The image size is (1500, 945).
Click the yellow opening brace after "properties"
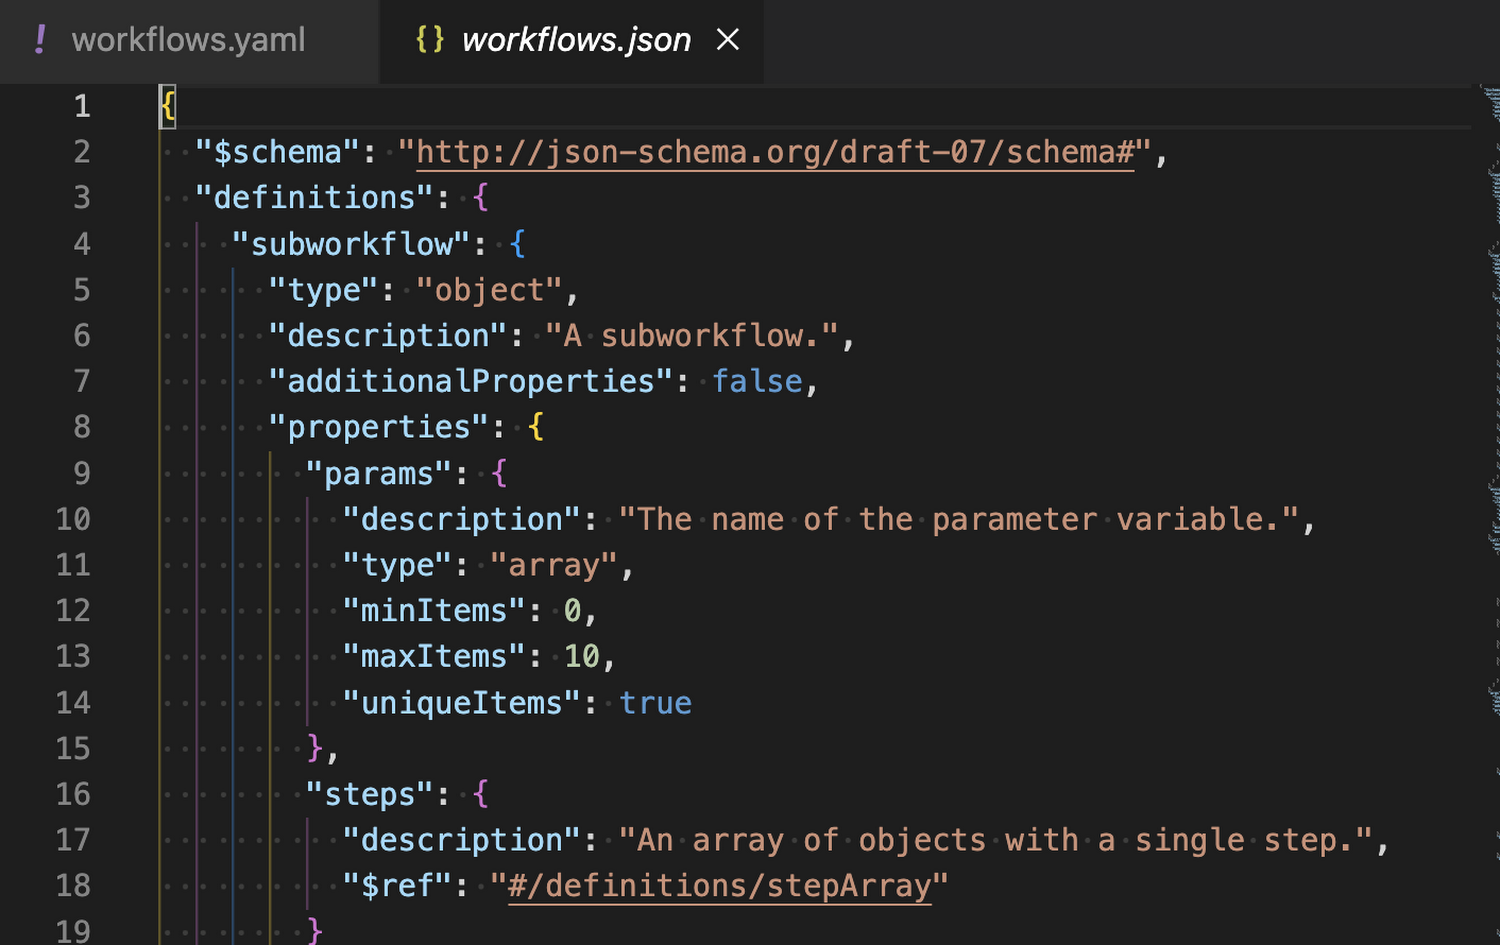coord(536,427)
